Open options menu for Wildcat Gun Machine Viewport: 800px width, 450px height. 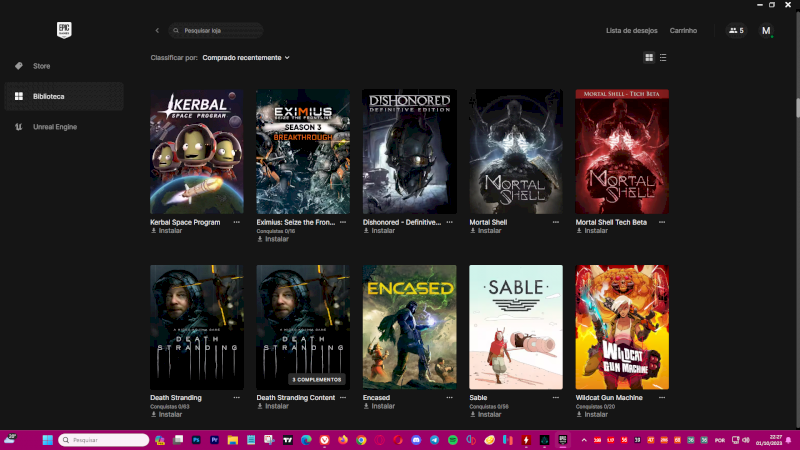(x=663, y=398)
